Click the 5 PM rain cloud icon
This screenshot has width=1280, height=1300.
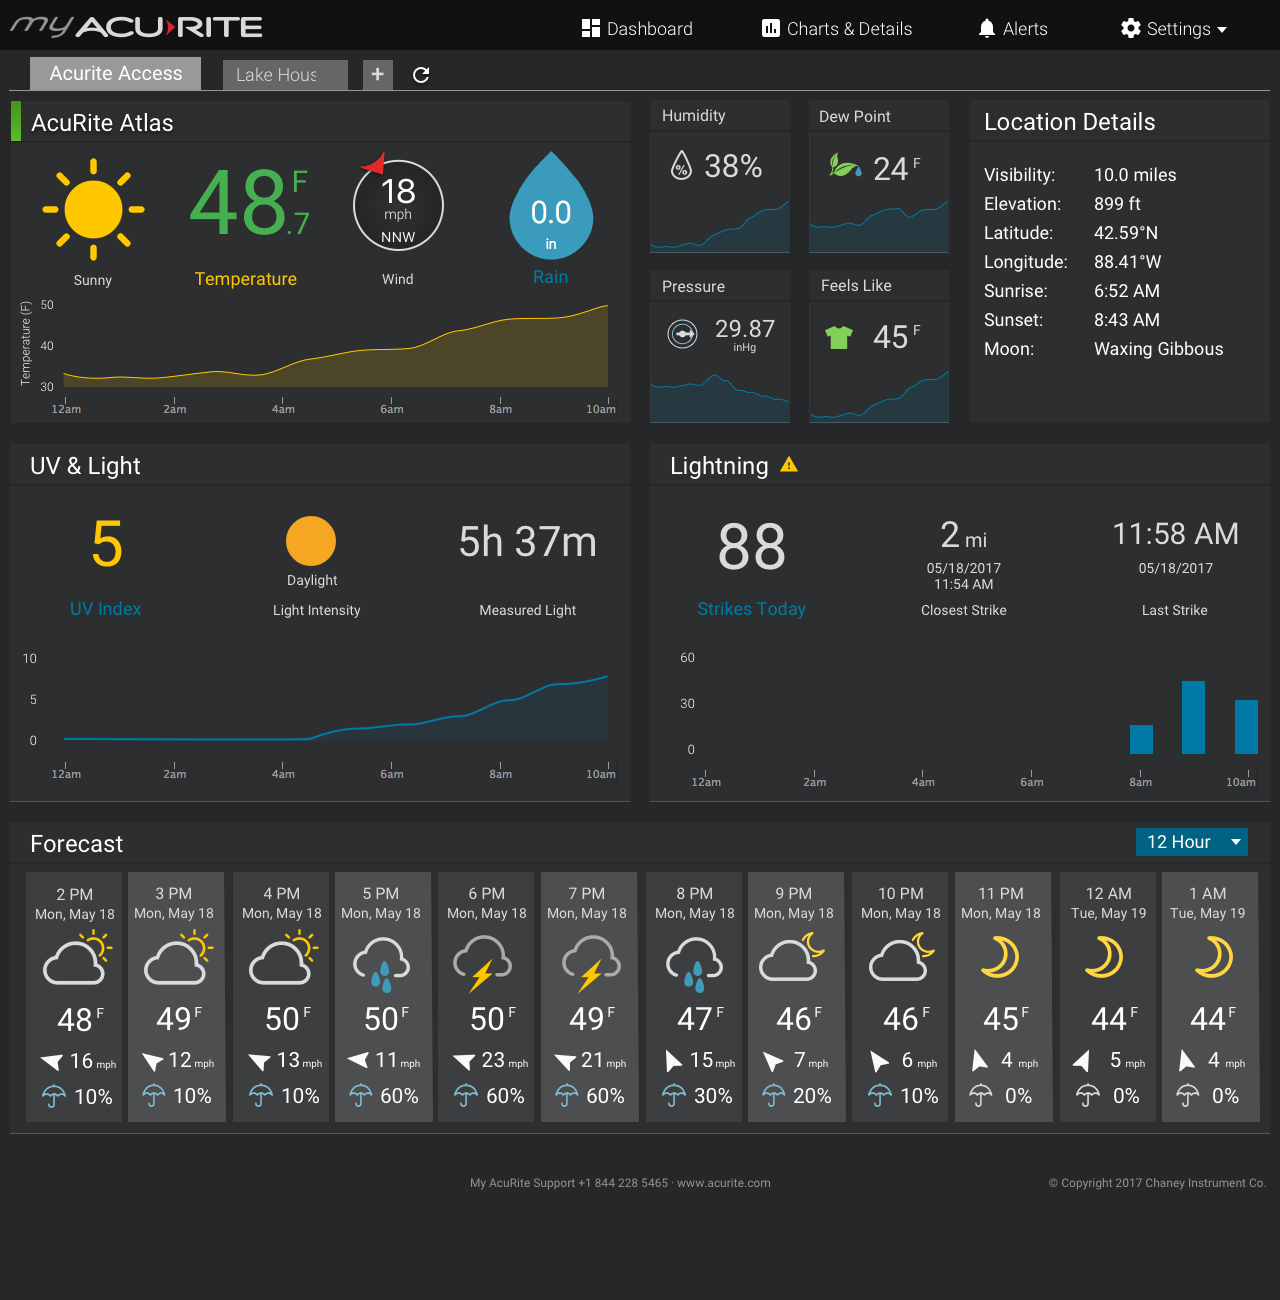click(381, 963)
